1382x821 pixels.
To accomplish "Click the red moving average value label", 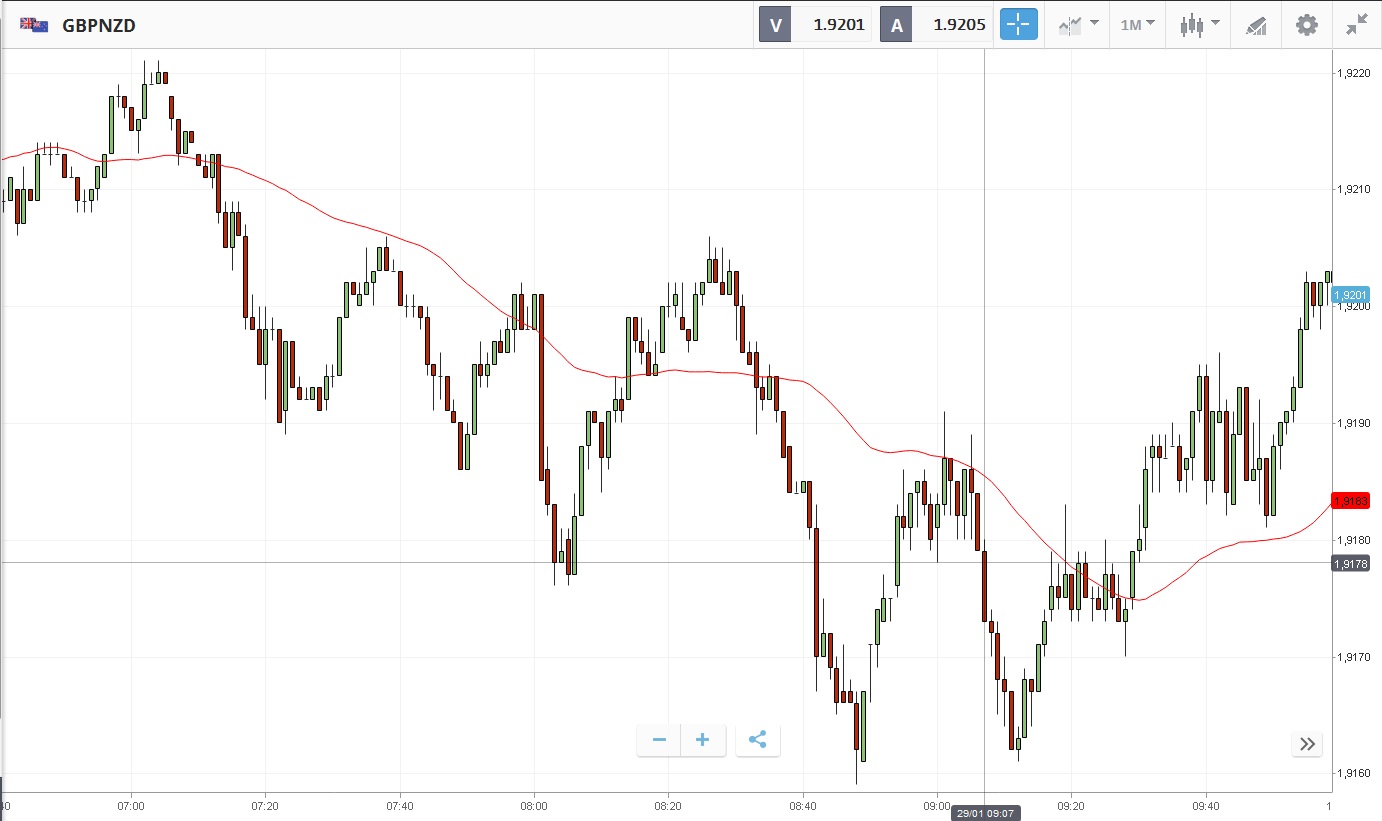I will (1351, 500).
